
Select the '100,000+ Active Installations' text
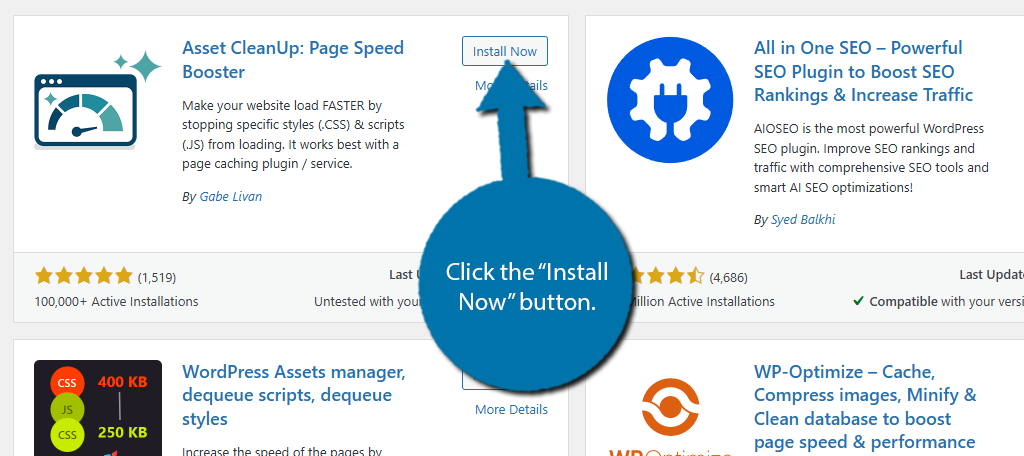(x=116, y=302)
